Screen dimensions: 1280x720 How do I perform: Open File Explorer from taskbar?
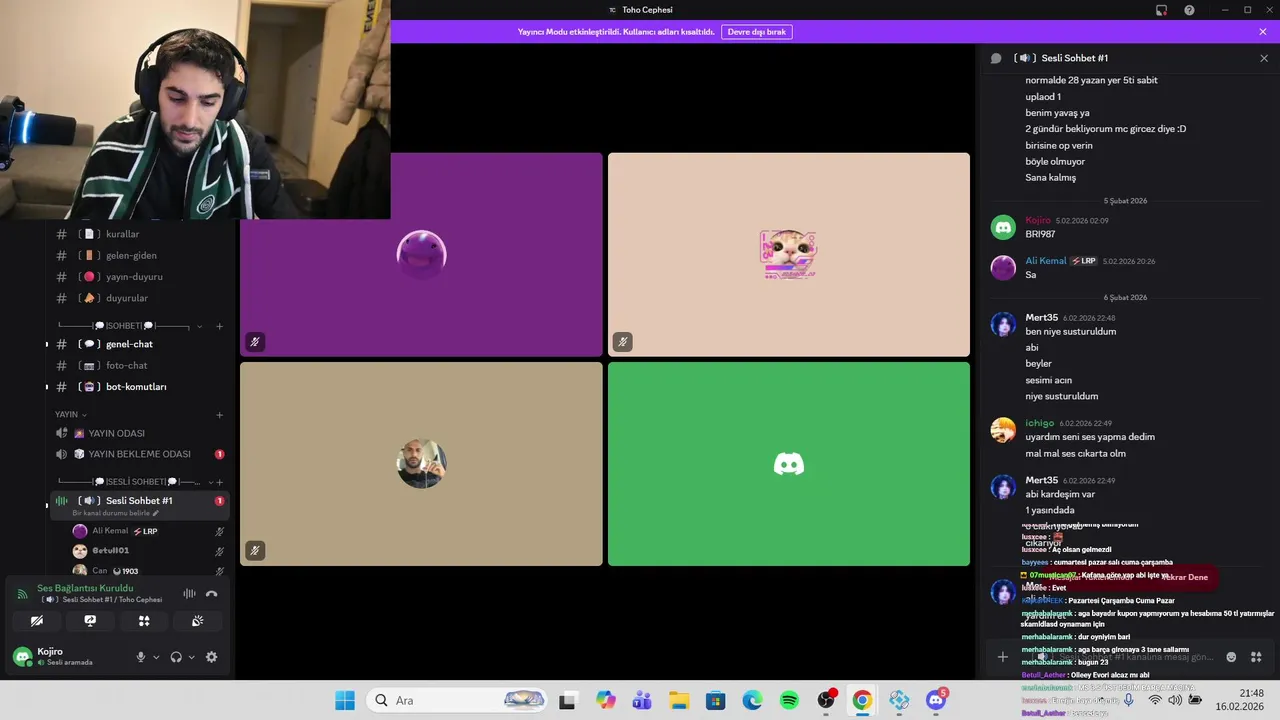(679, 700)
